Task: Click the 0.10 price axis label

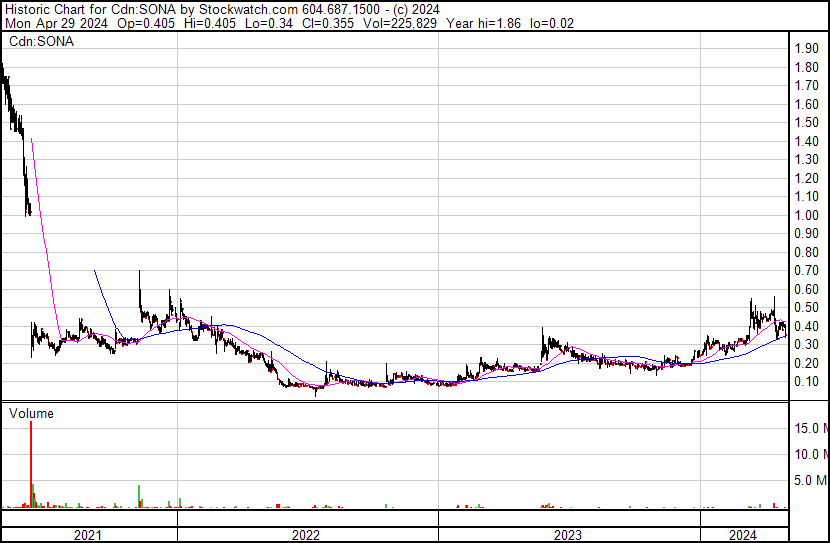Action: tap(808, 381)
